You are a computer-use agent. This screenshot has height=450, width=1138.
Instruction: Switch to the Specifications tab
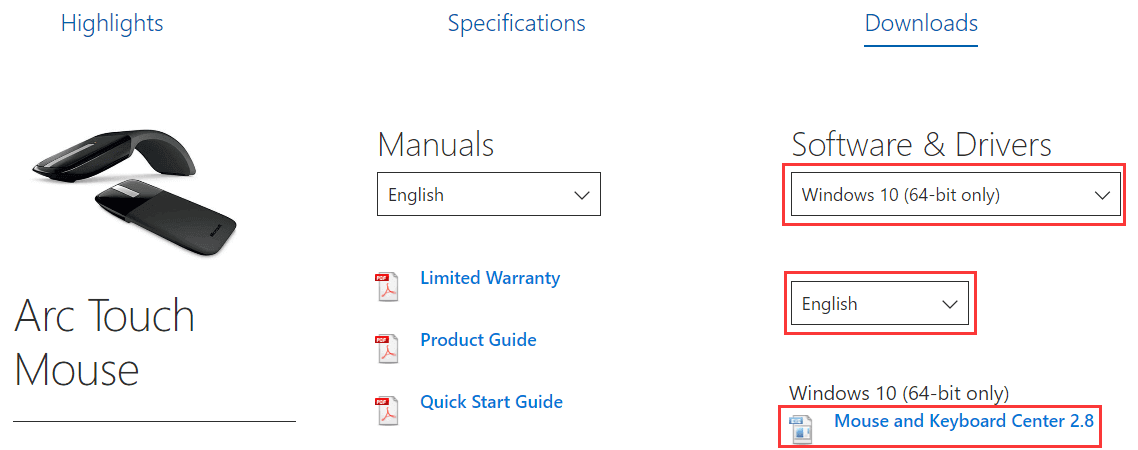point(516,23)
